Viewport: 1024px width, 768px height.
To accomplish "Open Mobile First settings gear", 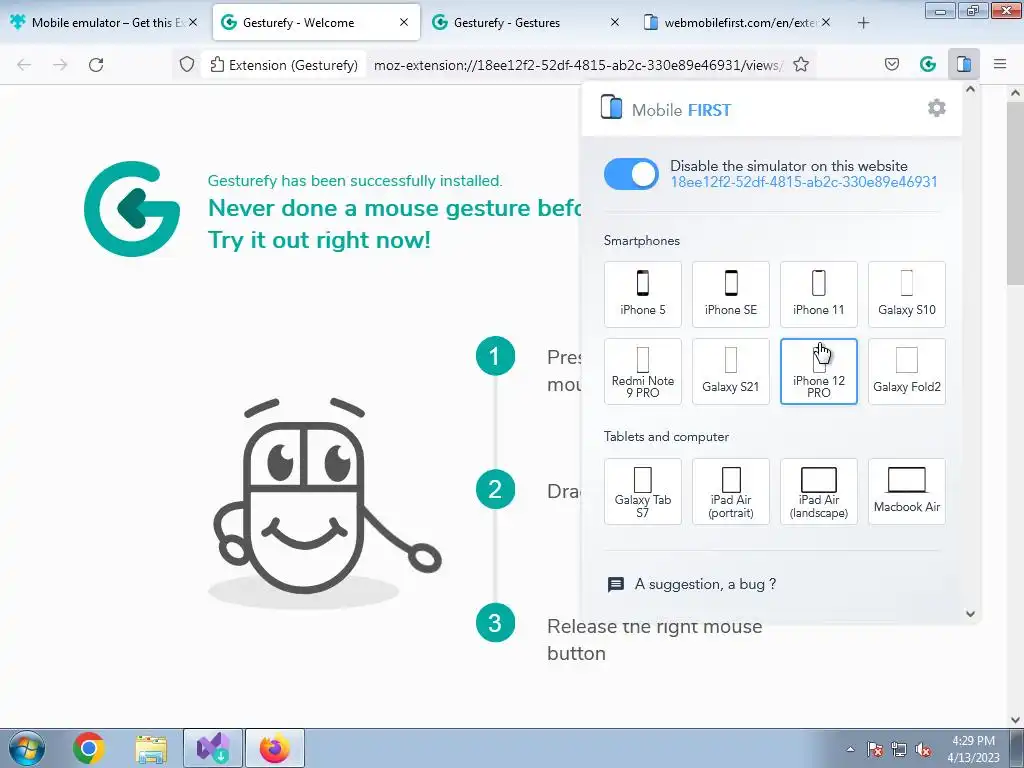I will coord(936,108).
